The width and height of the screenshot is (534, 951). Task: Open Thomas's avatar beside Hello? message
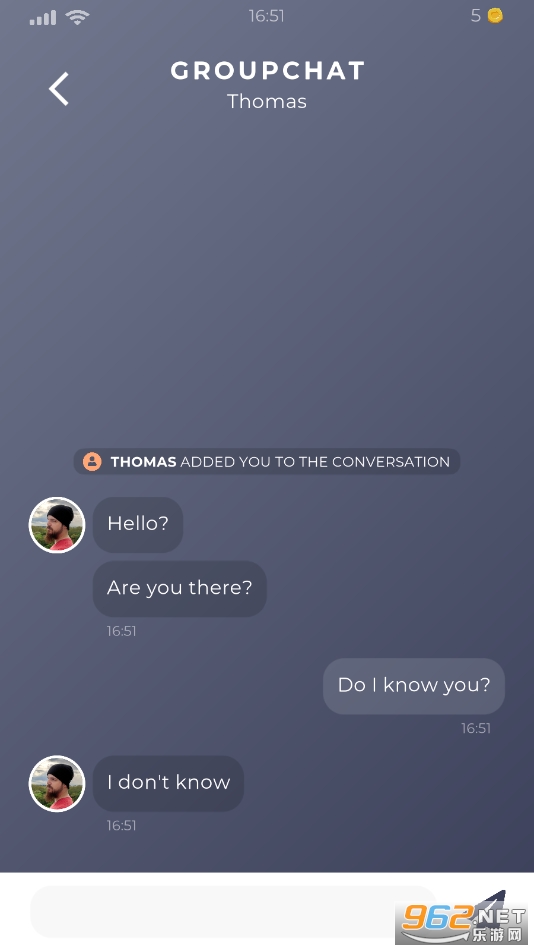tap(57, 525)
